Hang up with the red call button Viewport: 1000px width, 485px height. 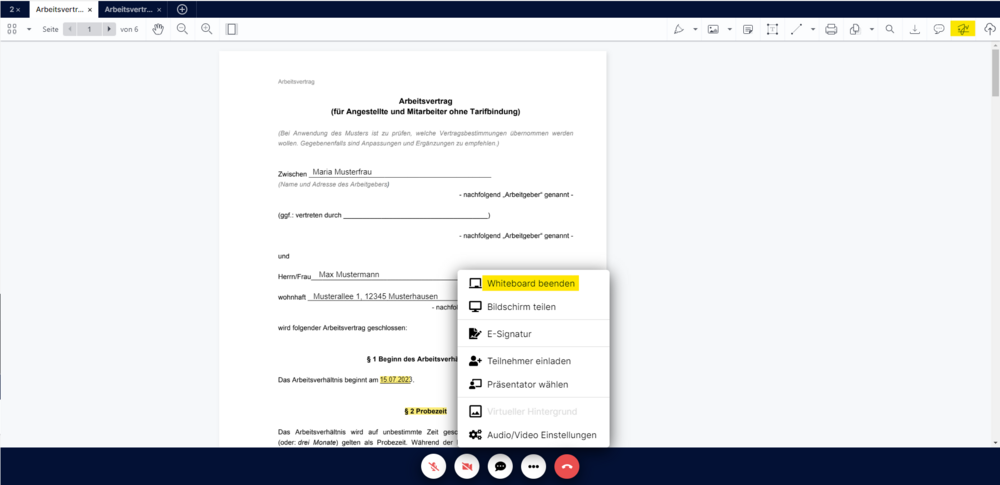coord(567,466)
